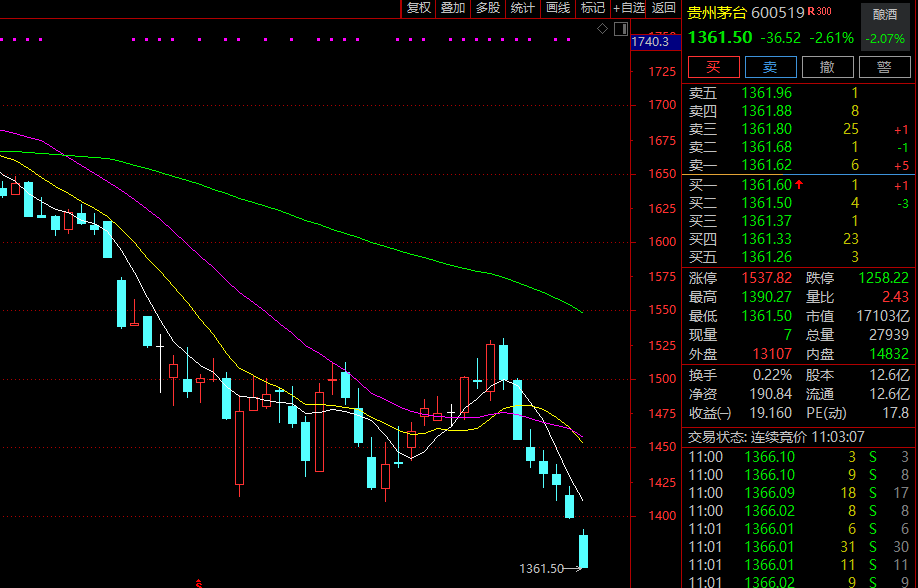Select 卖五 price 1361.96
The height and width of the screenshot is (588, 918).
(766, 93)
